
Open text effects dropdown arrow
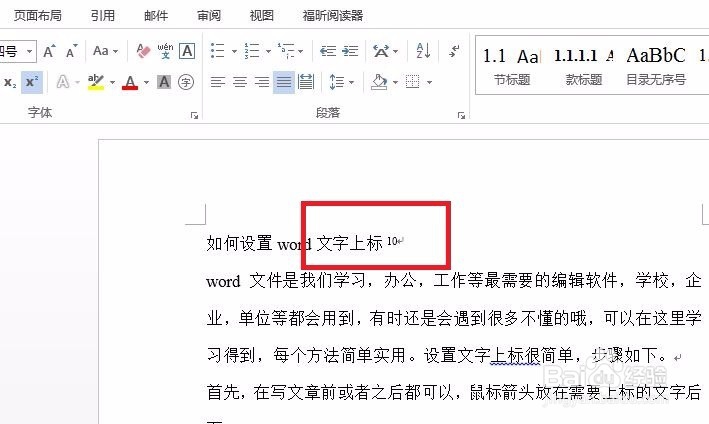point(77,83)
